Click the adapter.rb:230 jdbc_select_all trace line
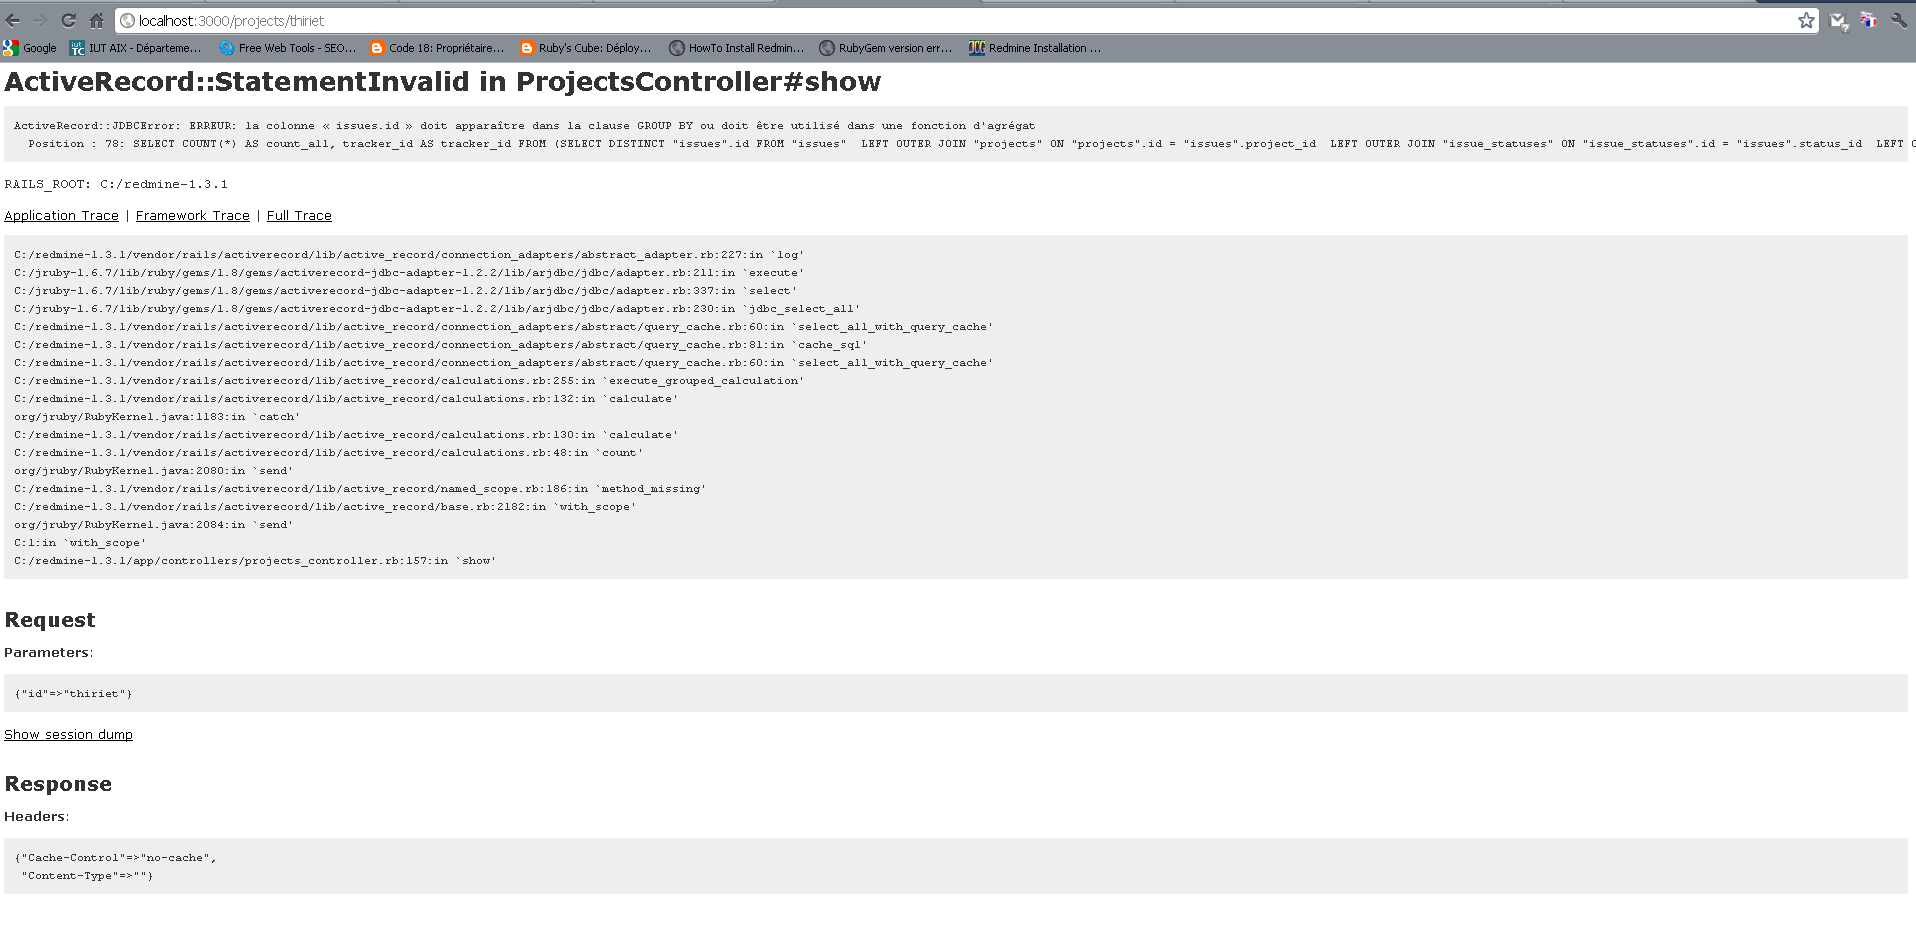The height and width of the screenshot is (927, 1916). click(437, 309)
